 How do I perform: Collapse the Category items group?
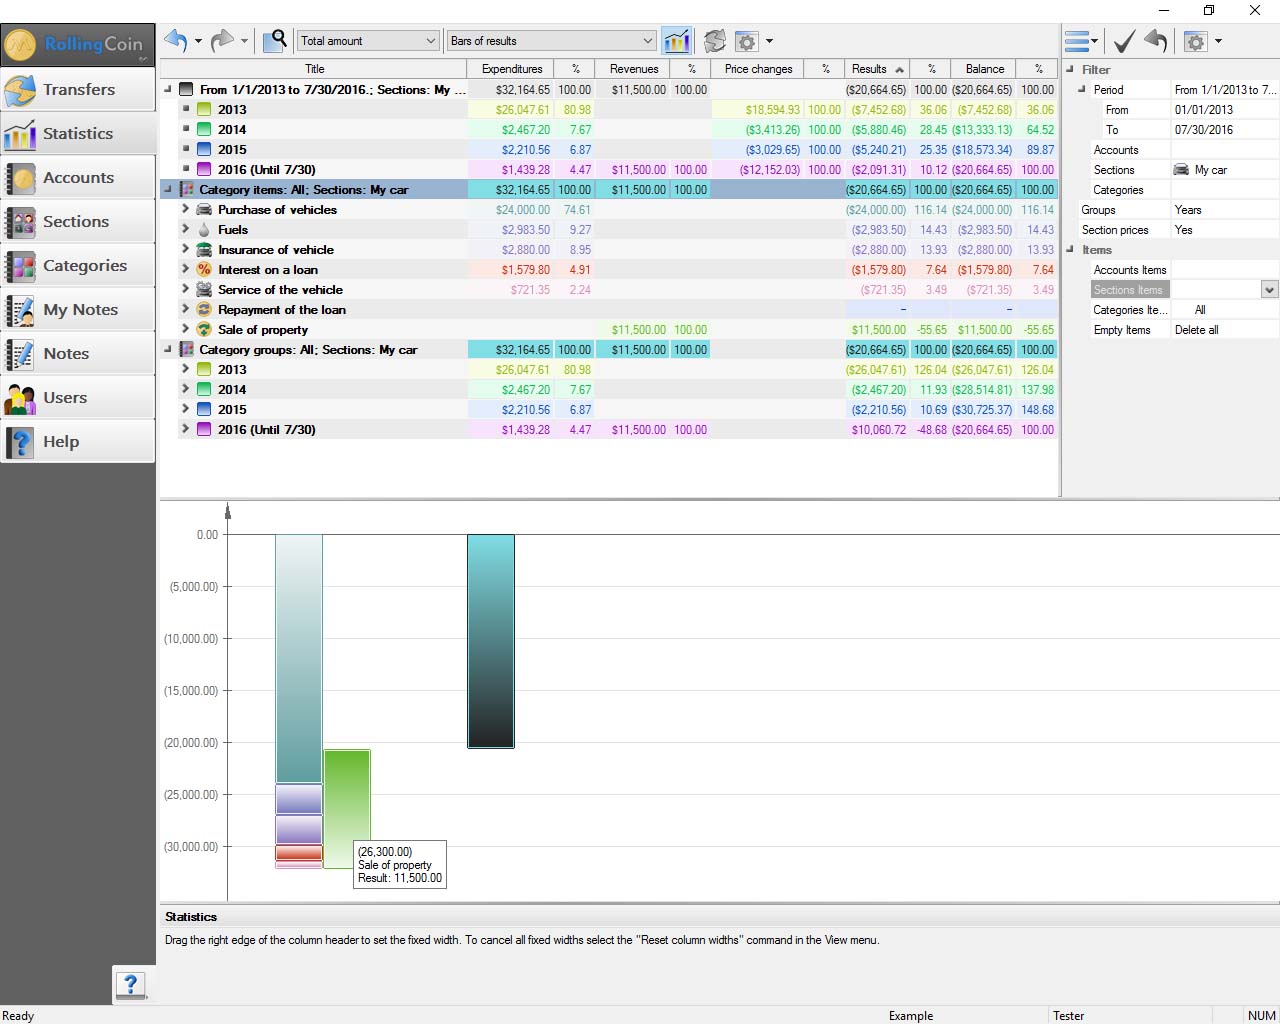(x=167, y=189)
